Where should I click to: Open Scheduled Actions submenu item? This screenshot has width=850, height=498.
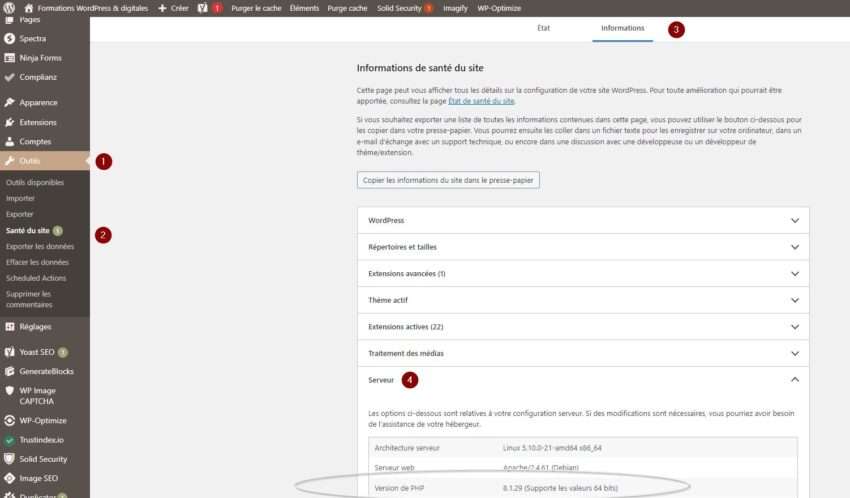point(36,278)
